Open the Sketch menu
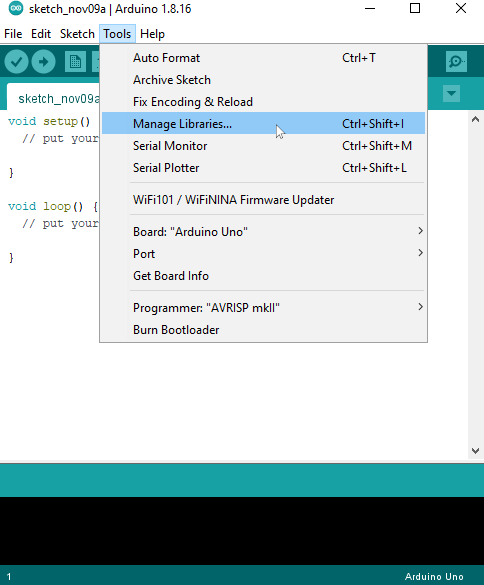The height and width of the screenshot is (585, 484). (x=77, y=34)
